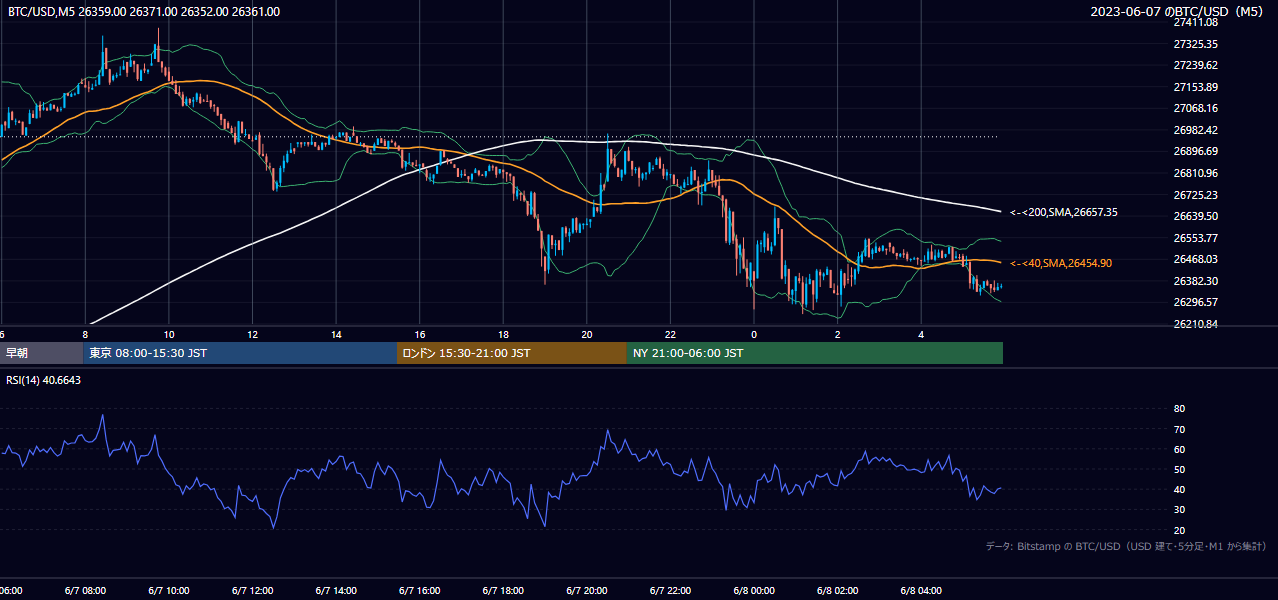Click the 6/7 08:00 time label
Image resolution: width=1278 pixels, height=600 pixels.
(x=85, y=591)
